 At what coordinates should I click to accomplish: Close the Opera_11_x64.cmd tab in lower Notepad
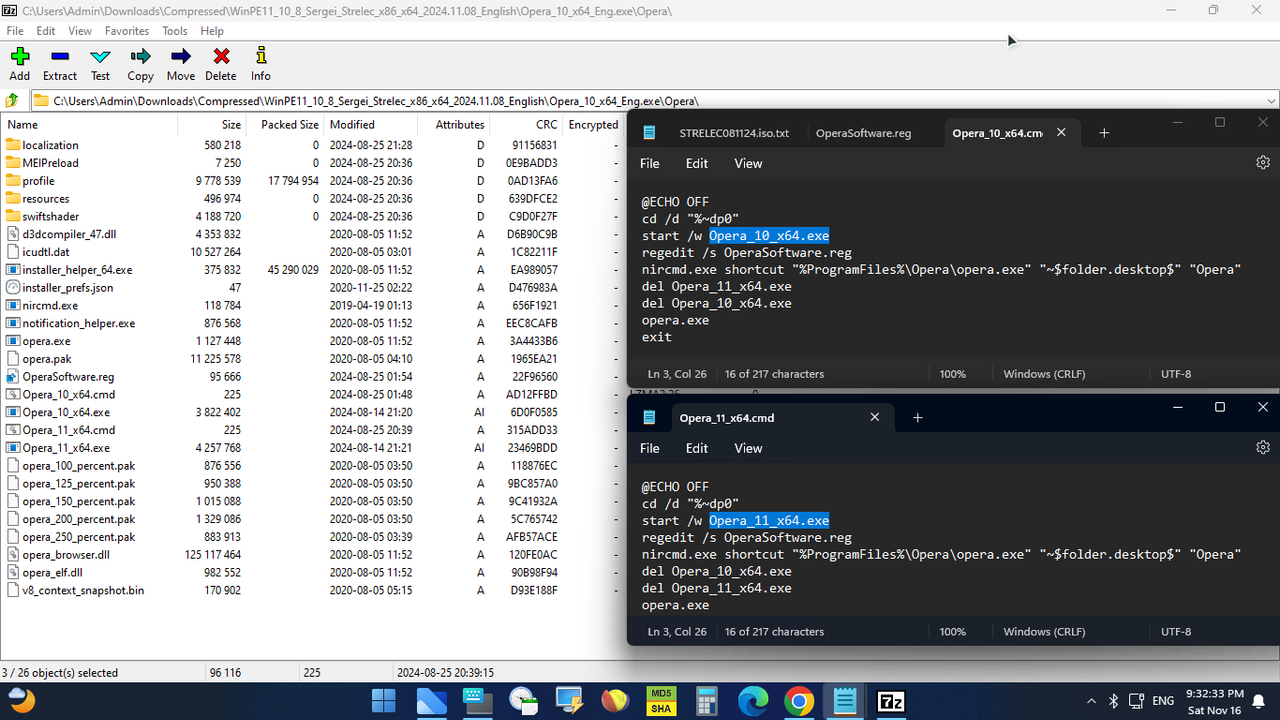coord(874,418)
